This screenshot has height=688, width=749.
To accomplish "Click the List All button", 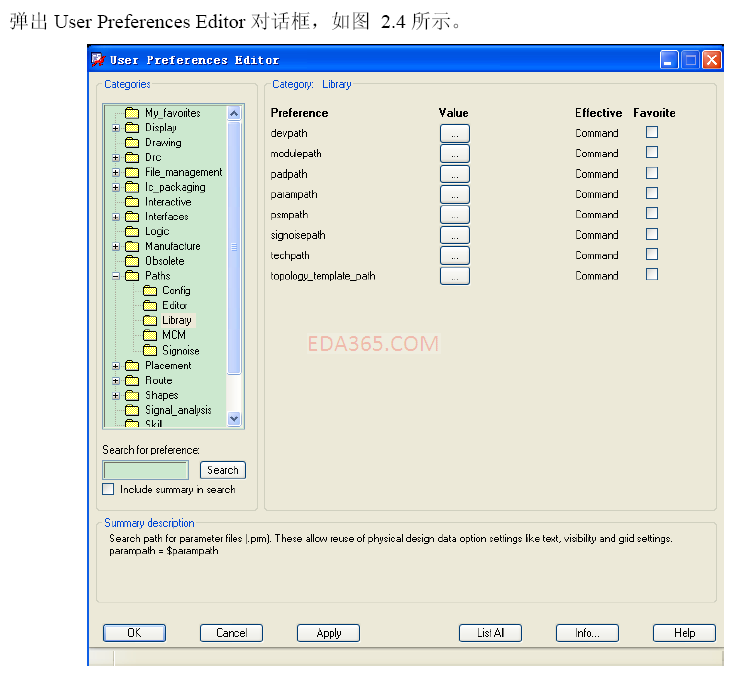I will pos(491,633).
